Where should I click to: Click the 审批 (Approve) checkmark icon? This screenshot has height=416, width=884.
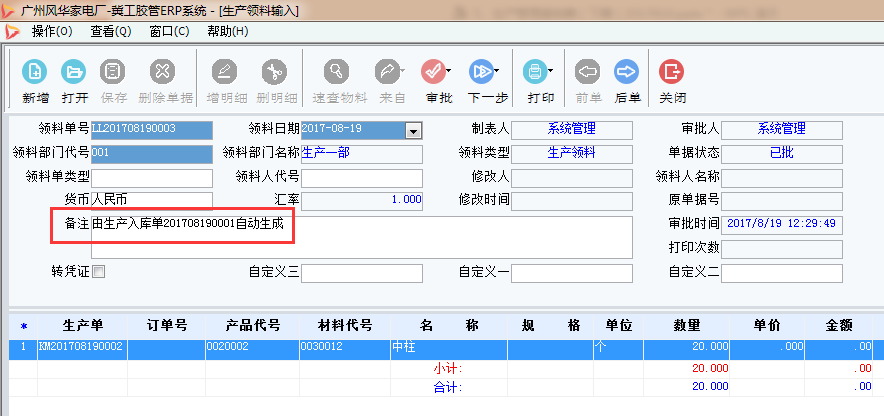pyautogui.click(x=433, y=72)
